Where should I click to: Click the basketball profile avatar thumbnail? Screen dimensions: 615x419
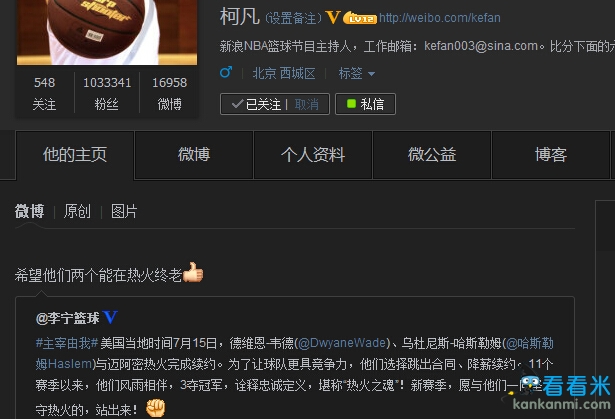pos(107,32)
